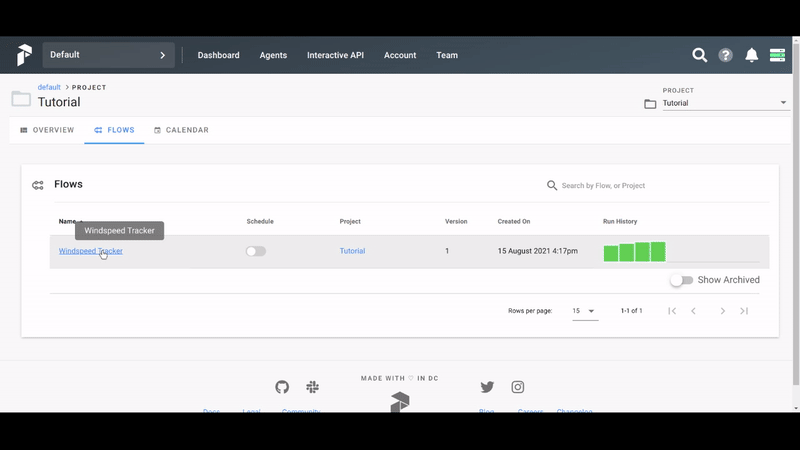The image size is (800, 450).
Task: Switch to the Calendar tab
Action: coord(181,130)
